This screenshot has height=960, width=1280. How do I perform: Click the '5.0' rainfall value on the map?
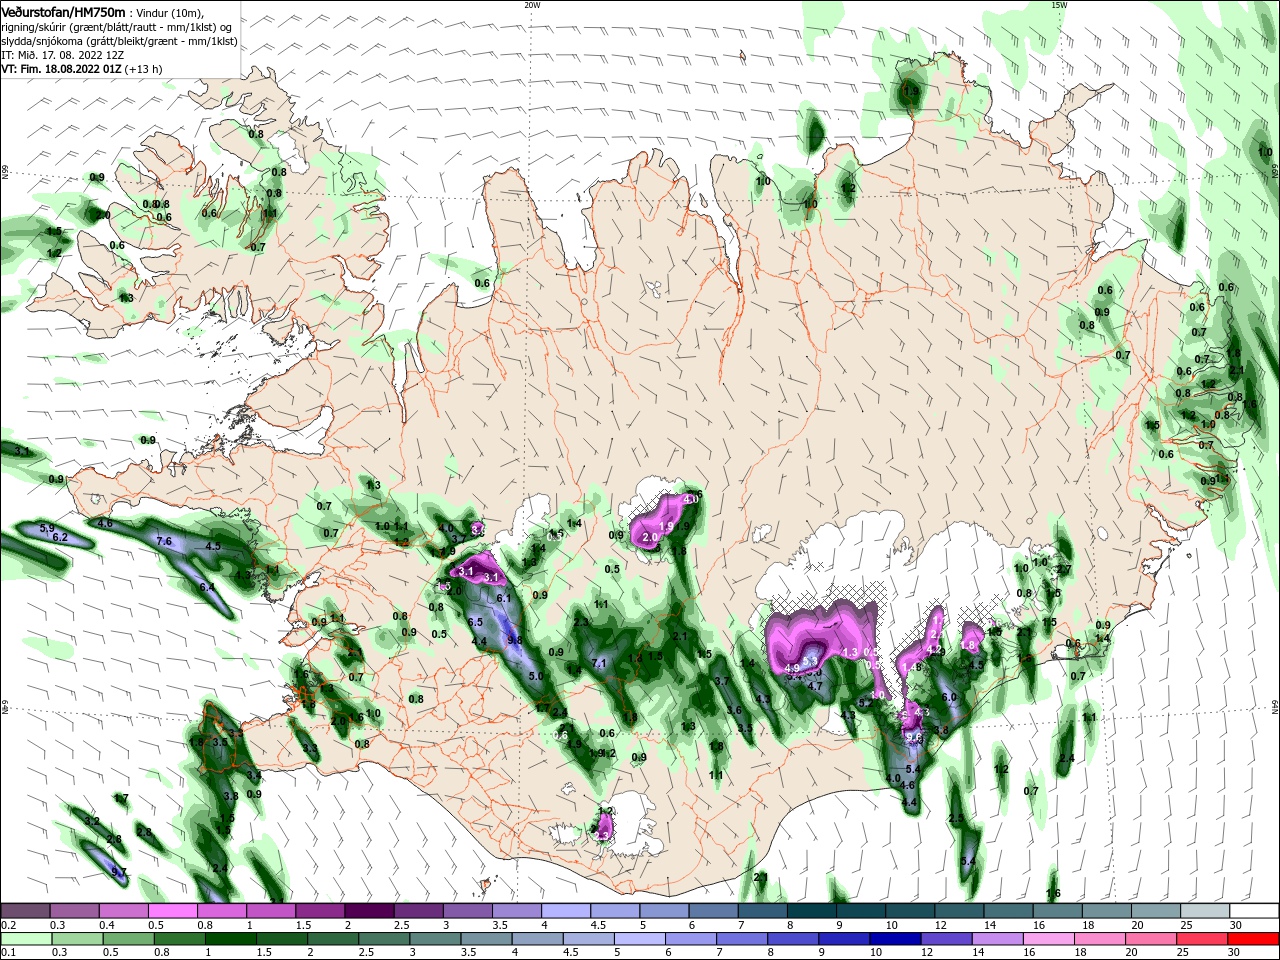click(x=535, y=676)
